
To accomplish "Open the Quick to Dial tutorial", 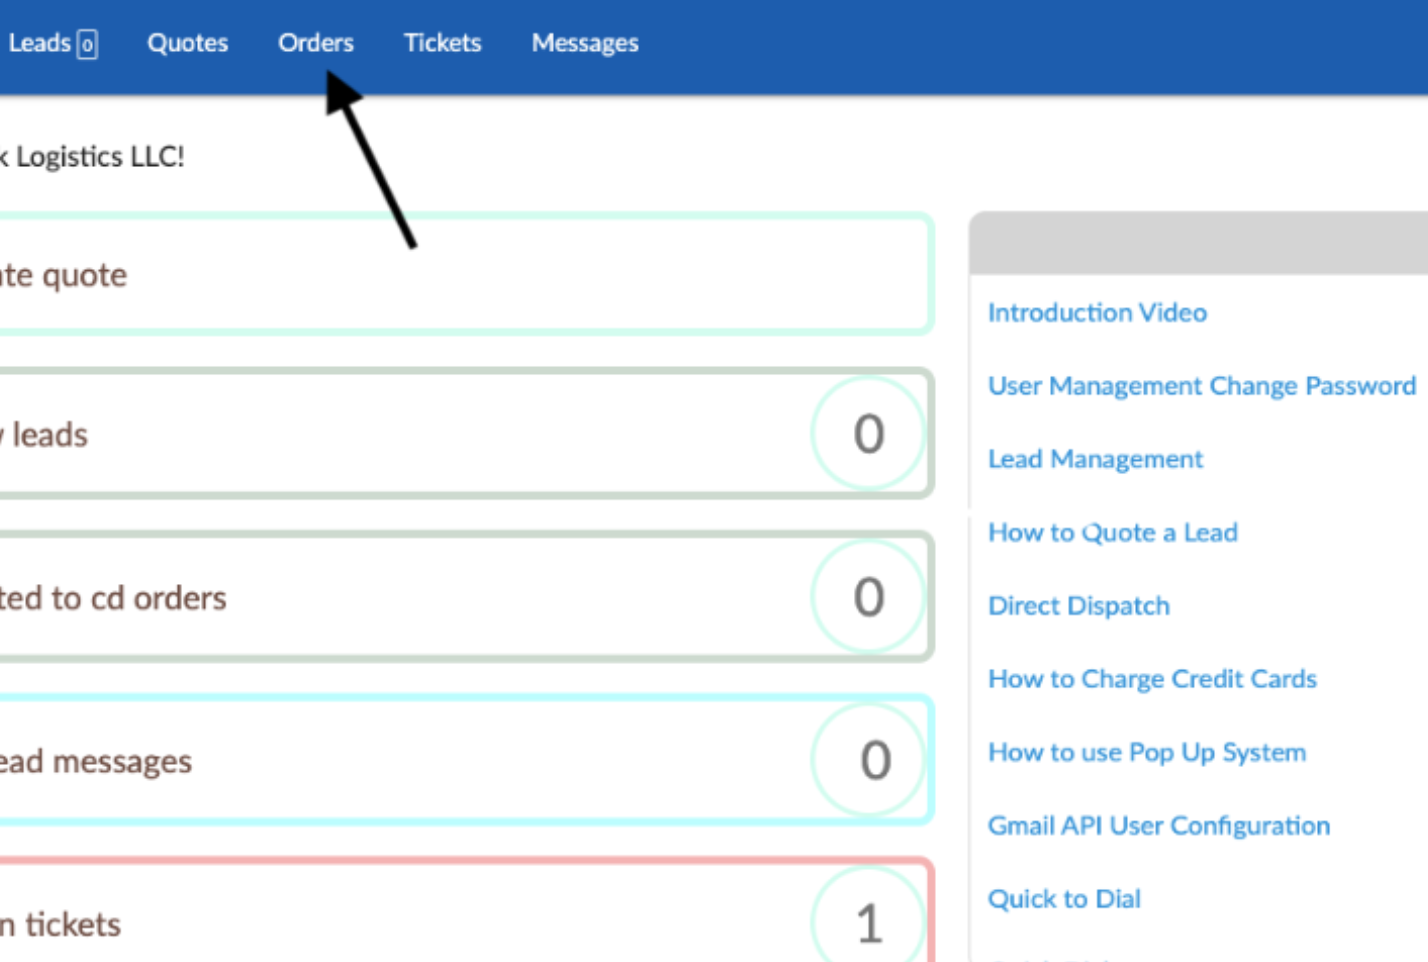I will [1064, 898].
